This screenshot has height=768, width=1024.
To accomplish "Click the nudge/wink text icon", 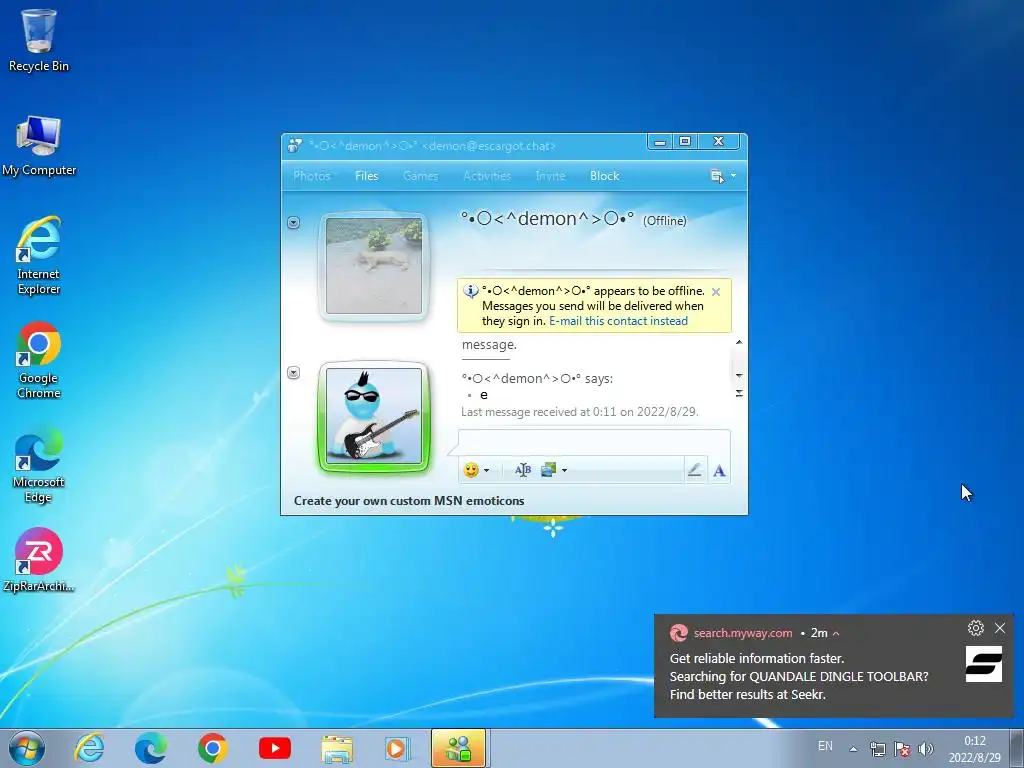I will tap(522, 470).
